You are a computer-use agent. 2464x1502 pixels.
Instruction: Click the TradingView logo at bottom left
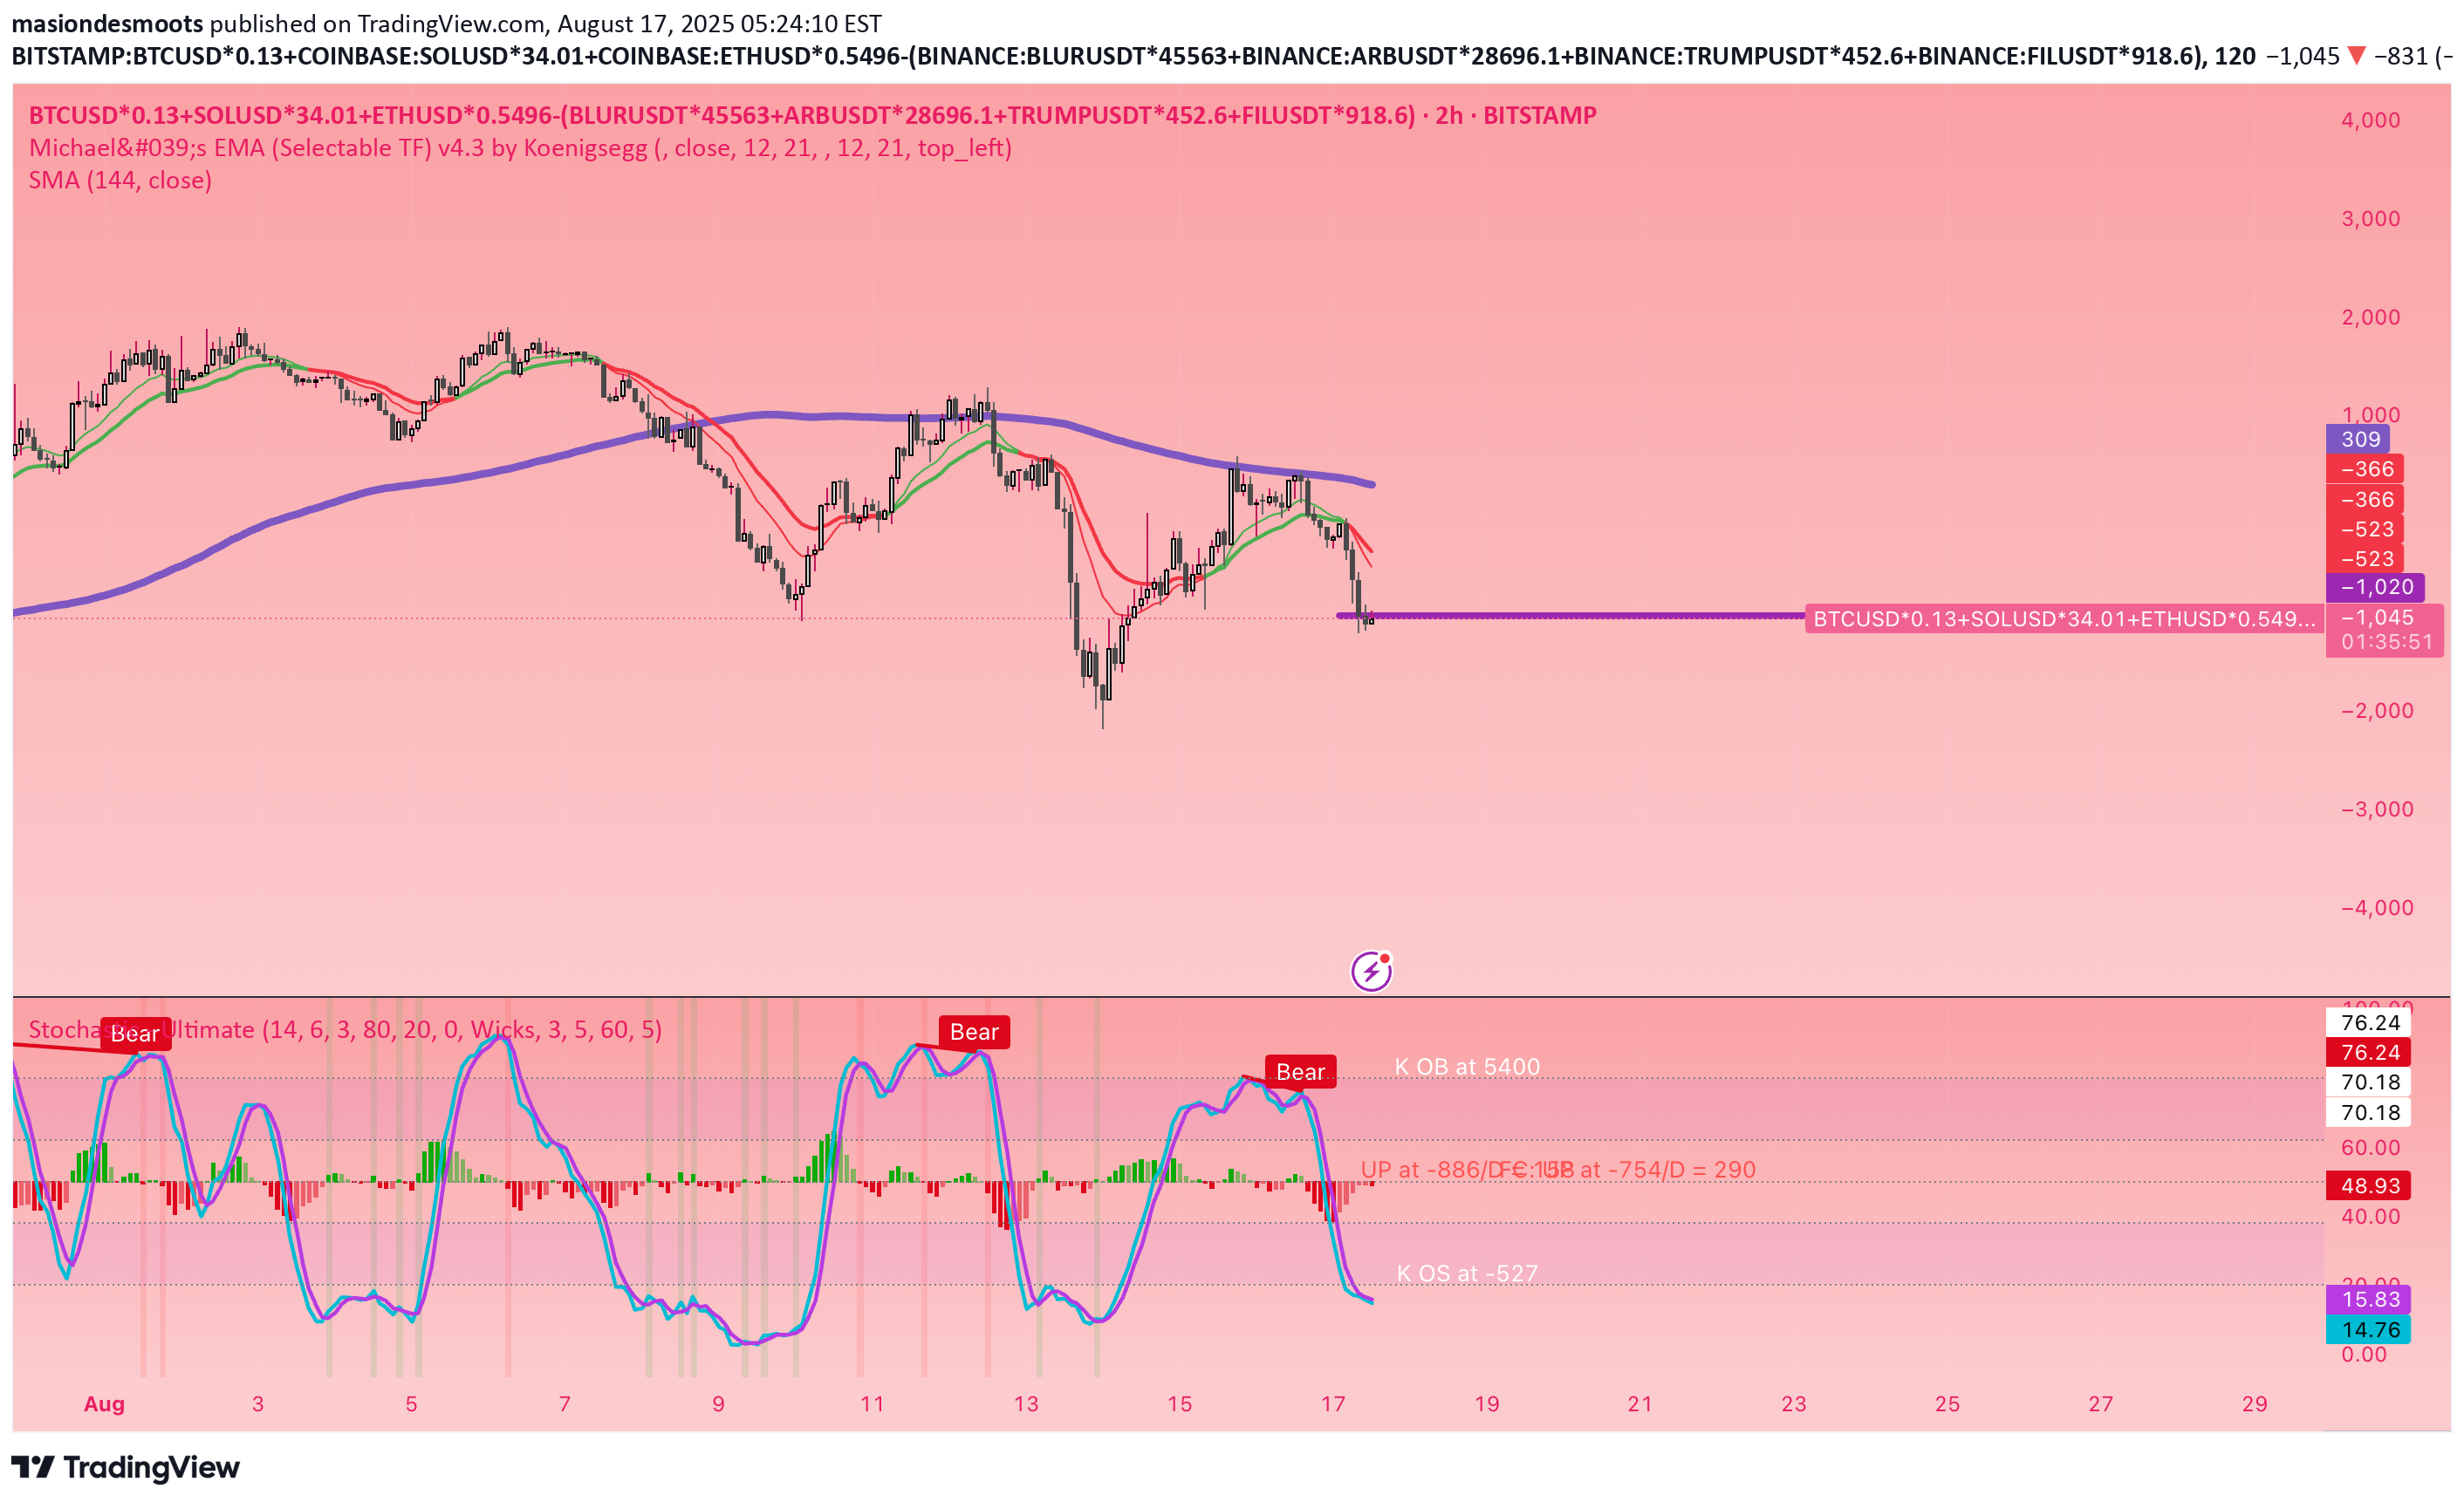pyautogui.click(x=126, y=1467)
